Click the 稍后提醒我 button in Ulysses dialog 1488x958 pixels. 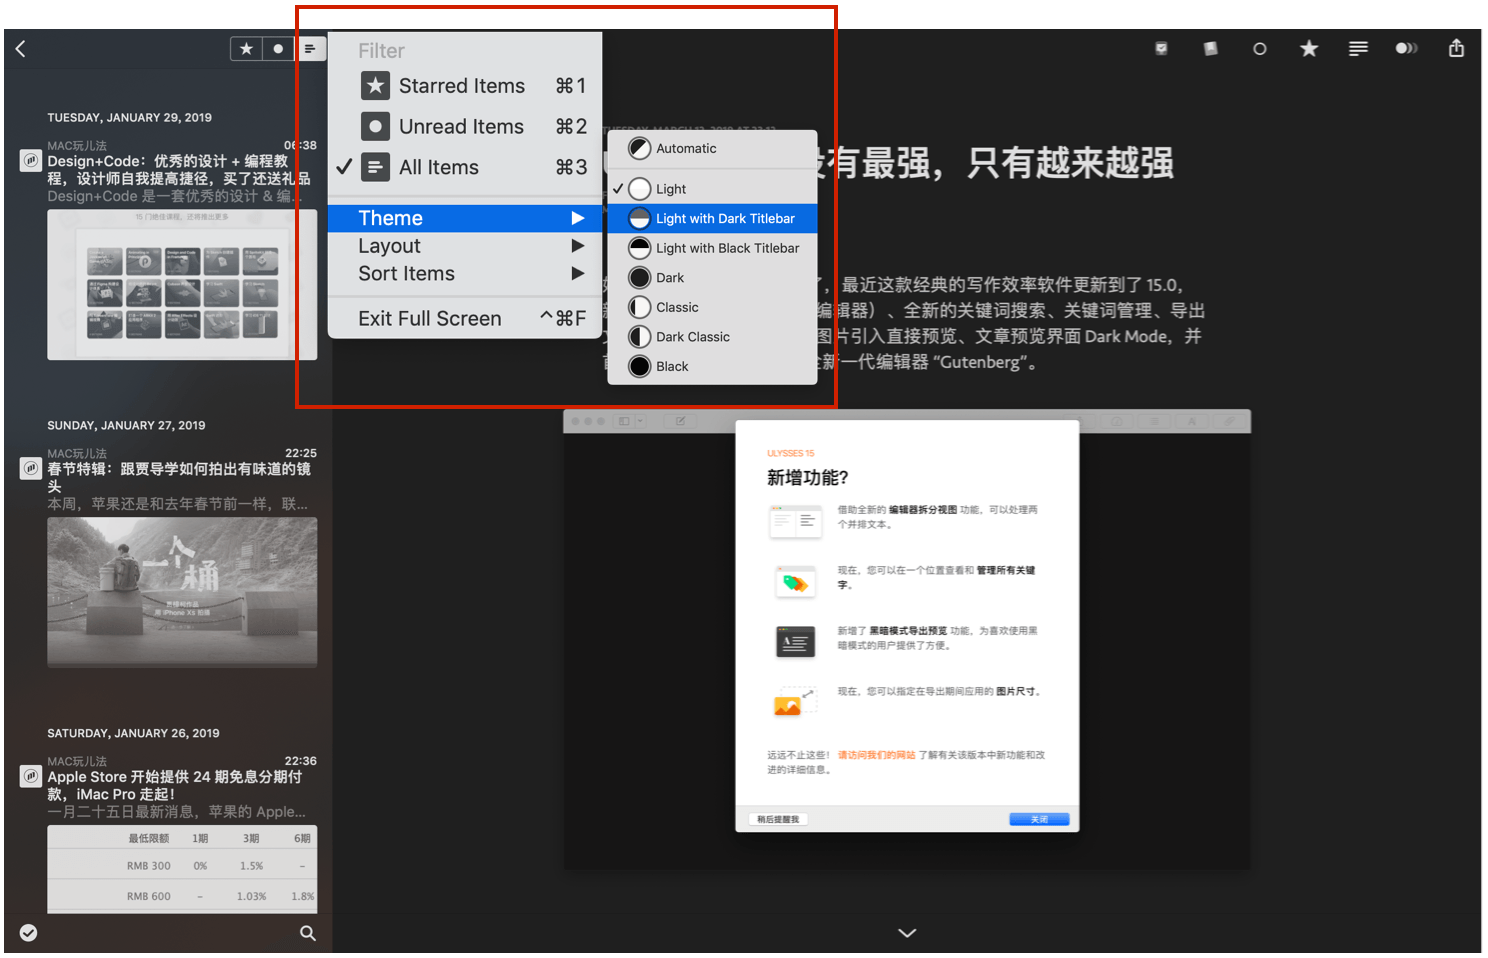[x=778, y=819]
